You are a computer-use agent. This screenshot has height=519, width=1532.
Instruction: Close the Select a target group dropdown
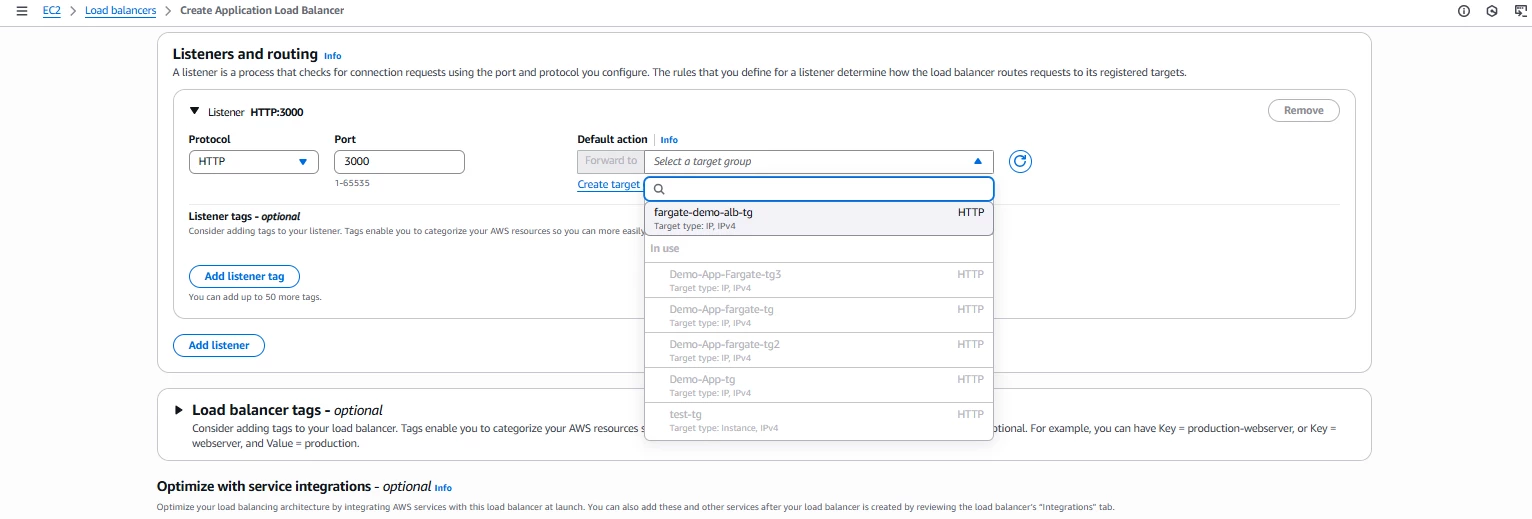click(x=819, y=161)
